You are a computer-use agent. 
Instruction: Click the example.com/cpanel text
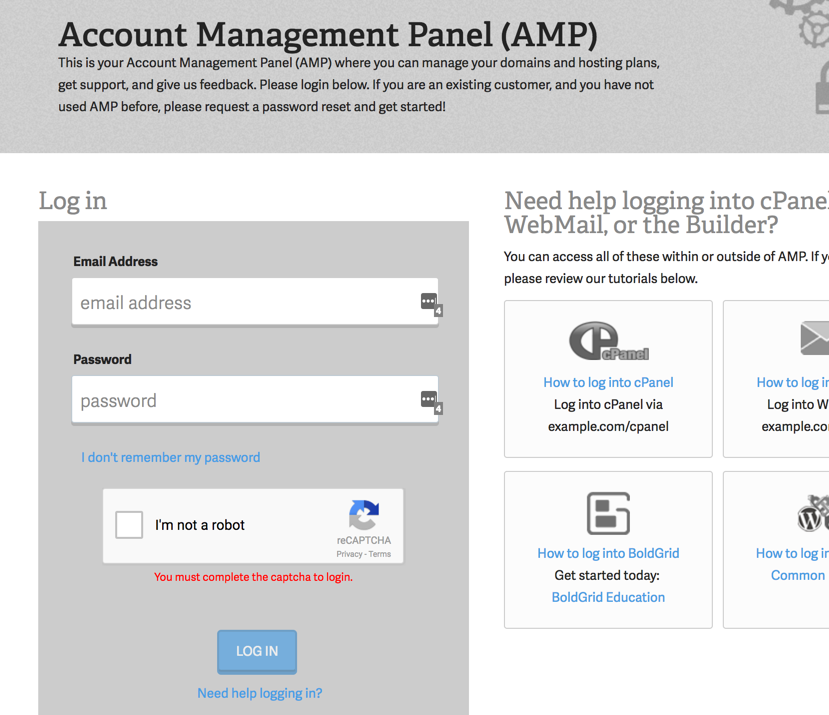[x=609, y=426]
